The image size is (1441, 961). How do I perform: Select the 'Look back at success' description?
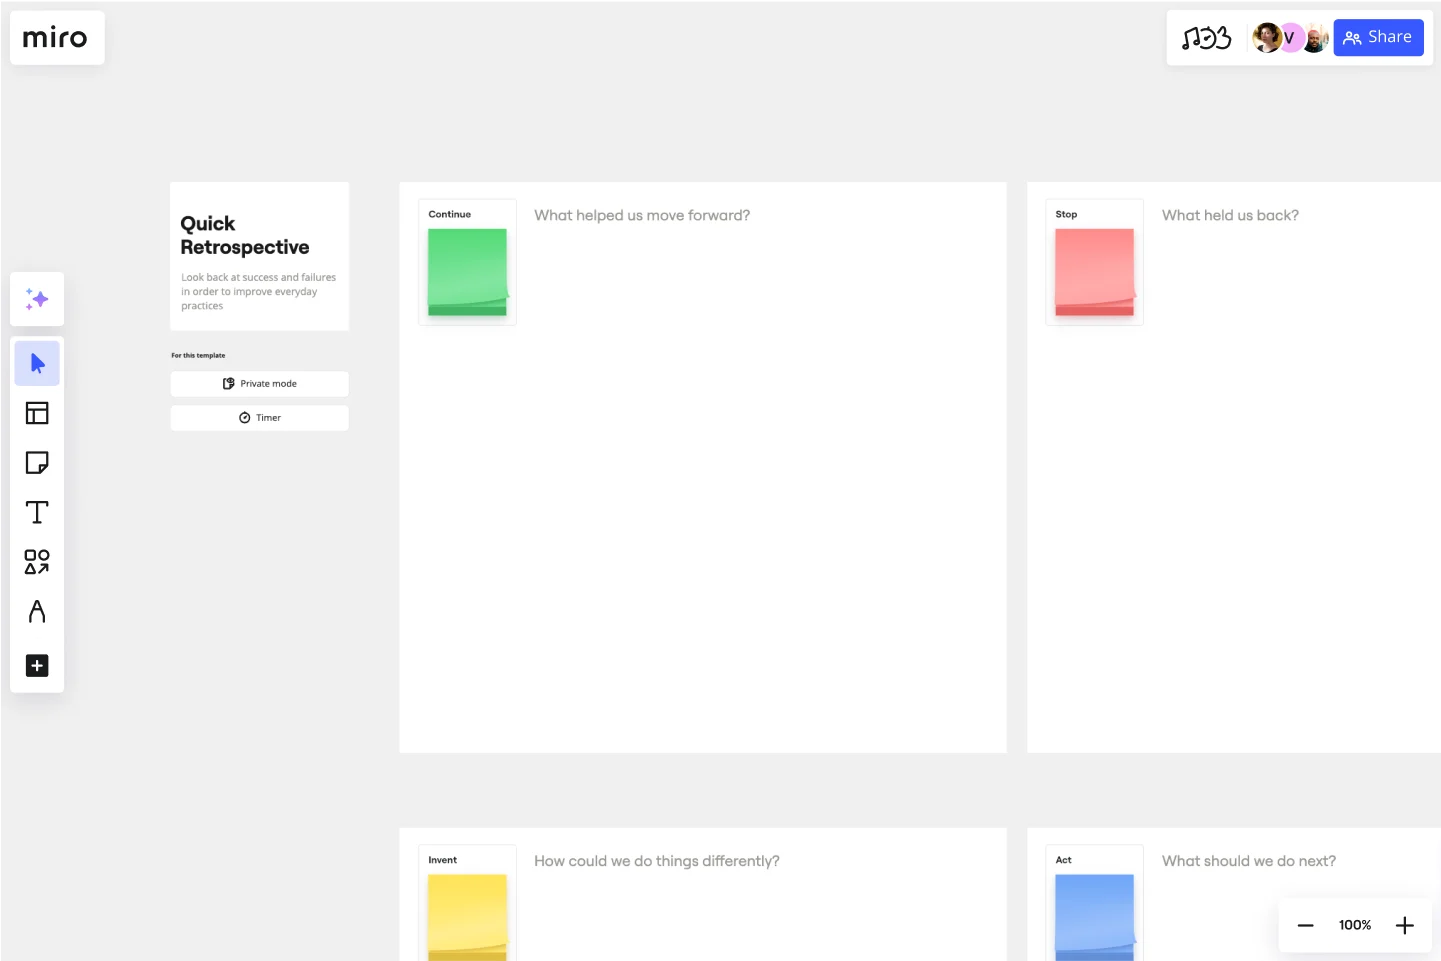pos(259,292)
